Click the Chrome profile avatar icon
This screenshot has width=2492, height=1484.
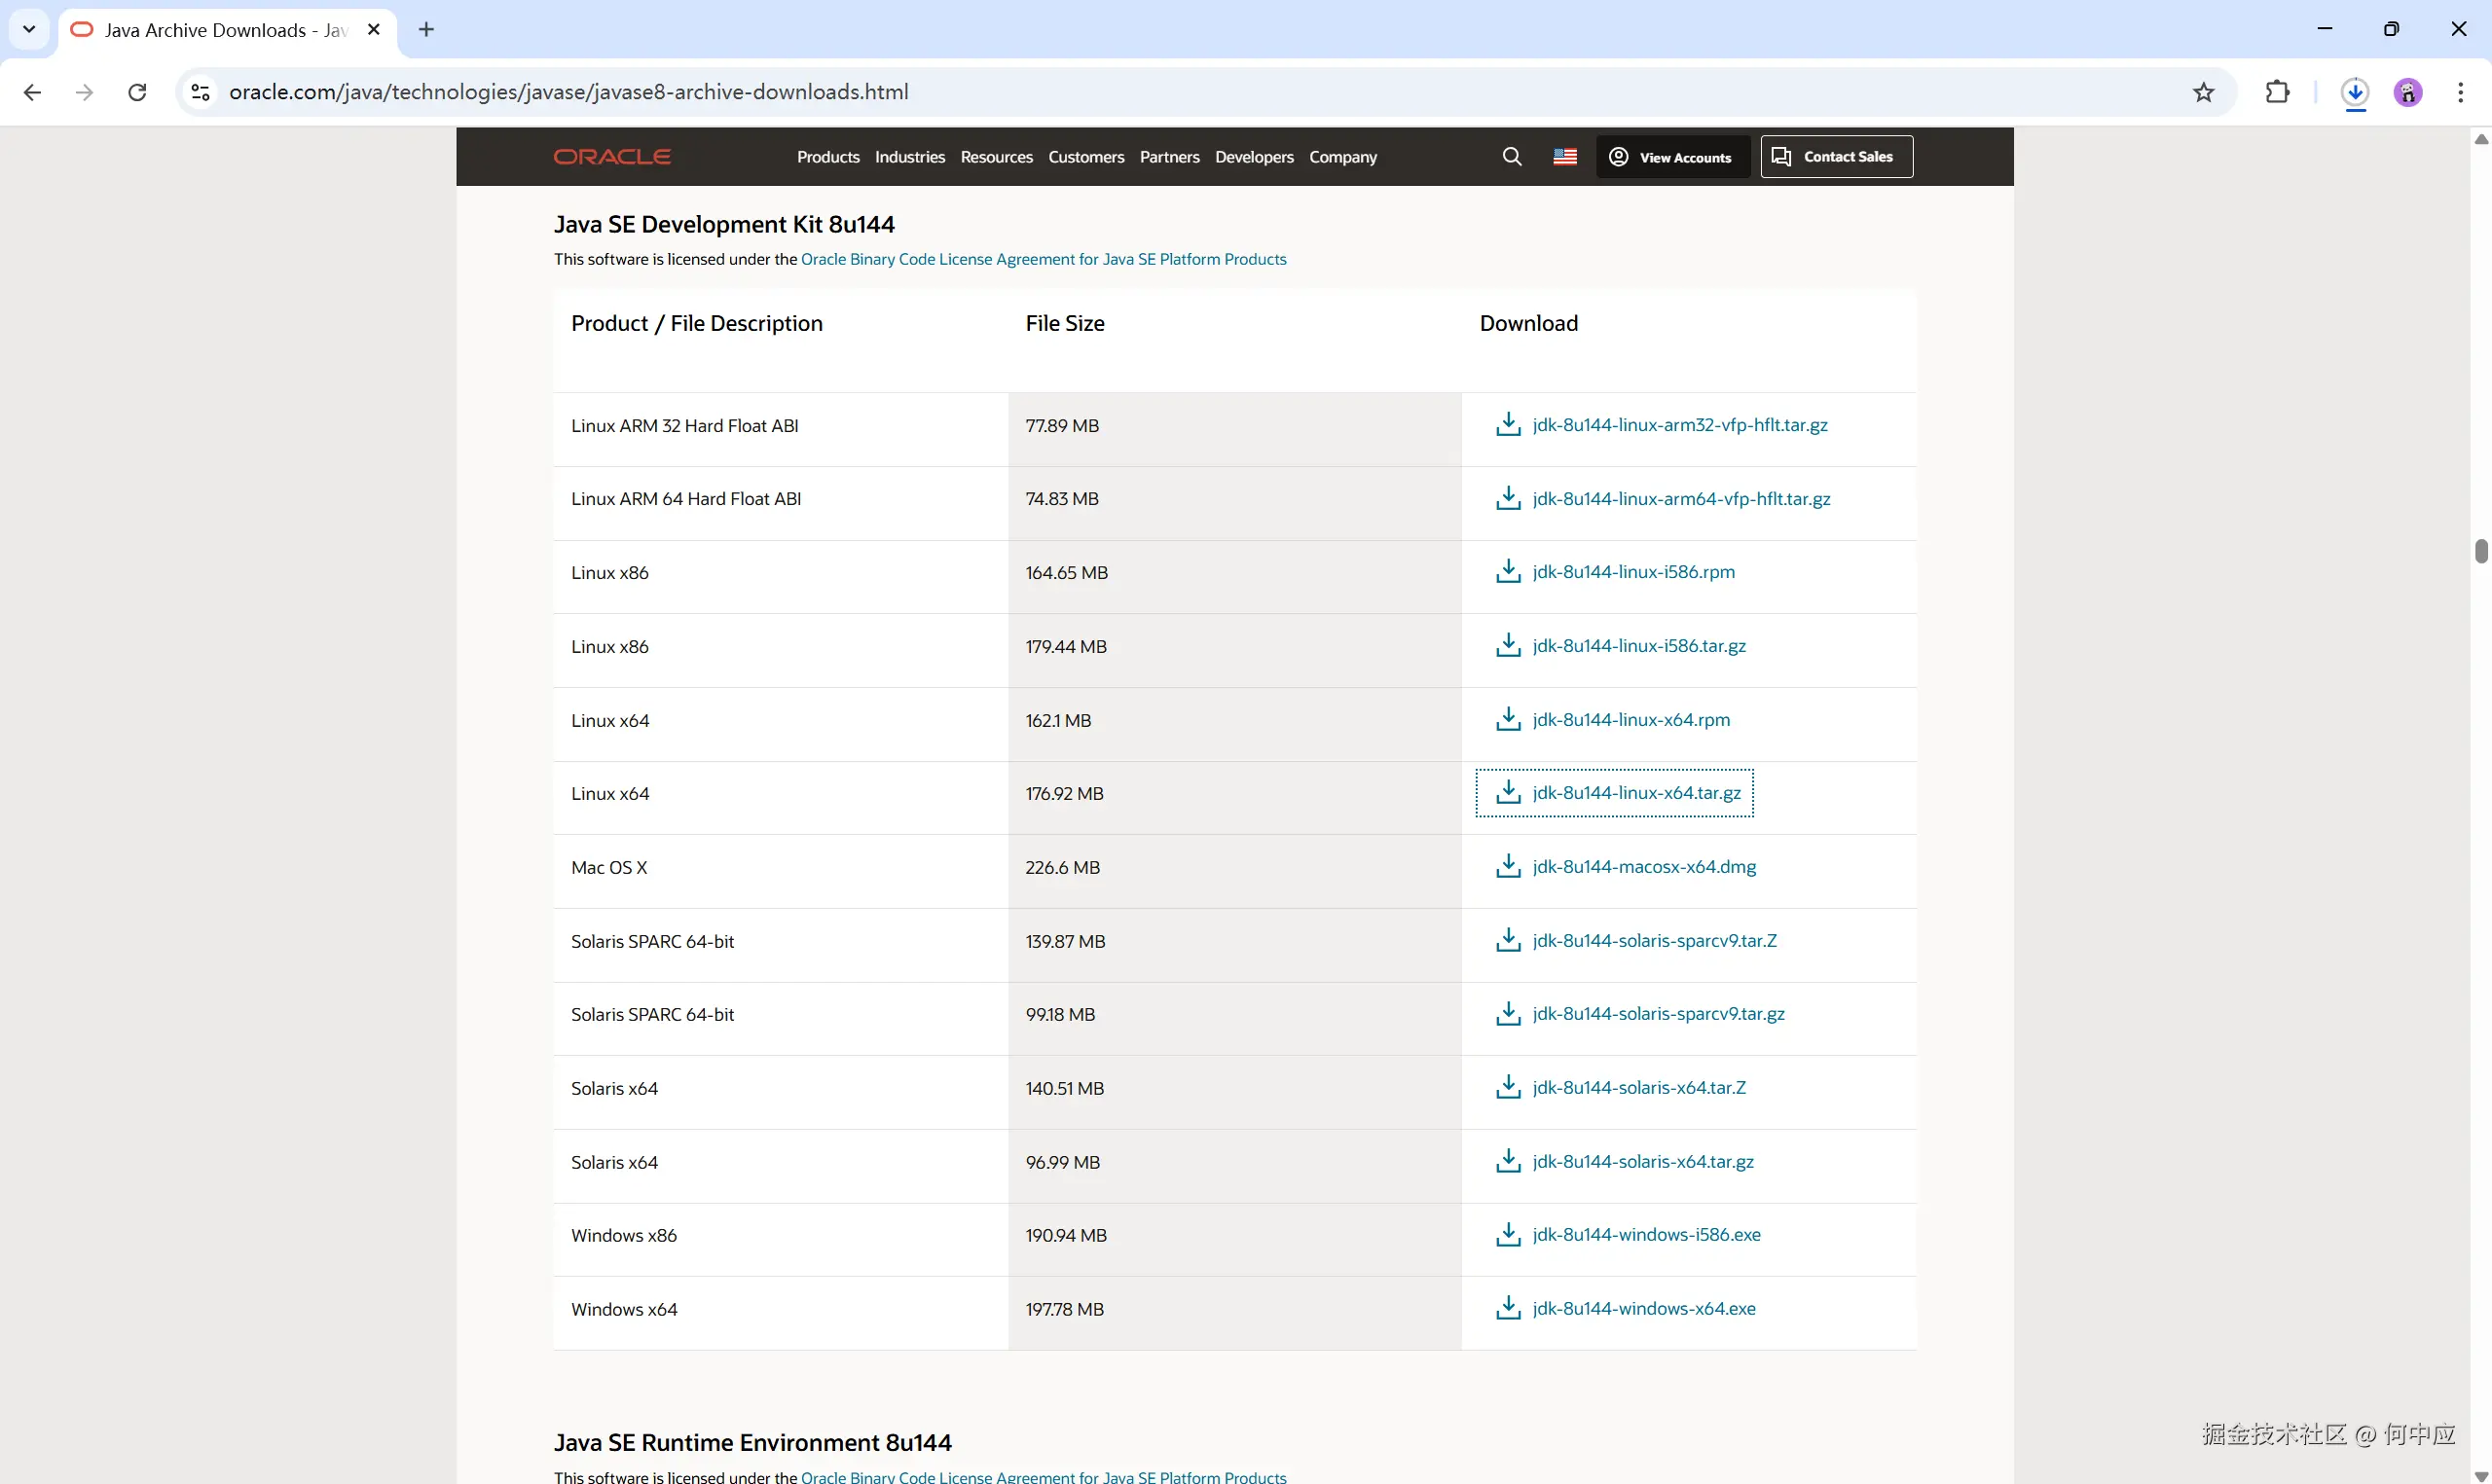coord(2407,92)
